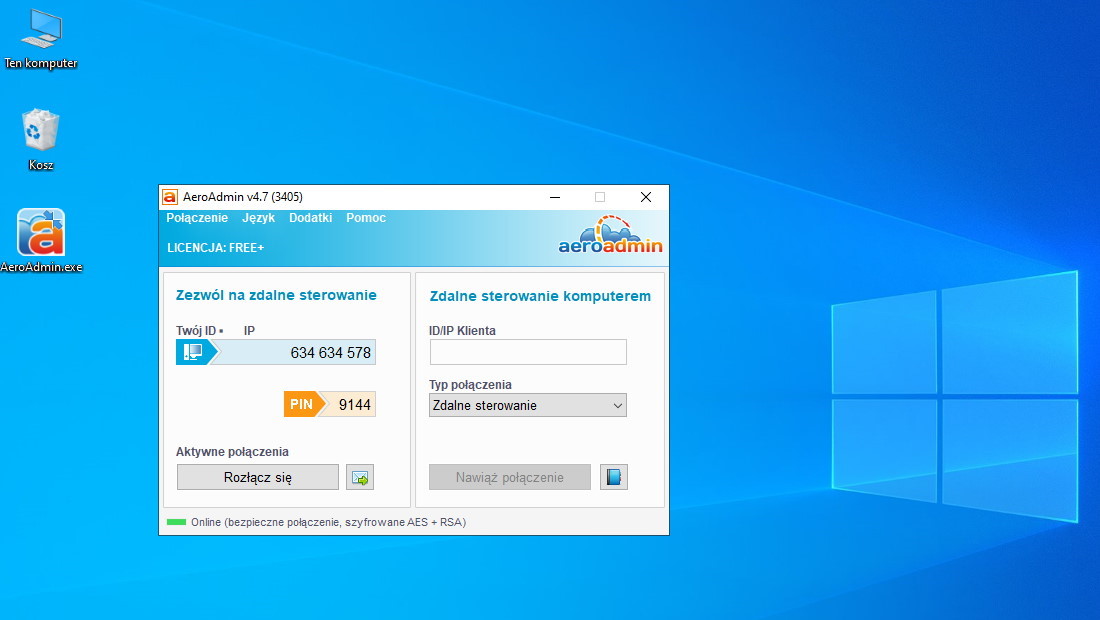The image size is (1100, 620).
Task: Expand the Typ połączenia dropdown
Action: (x=528, y=405)
